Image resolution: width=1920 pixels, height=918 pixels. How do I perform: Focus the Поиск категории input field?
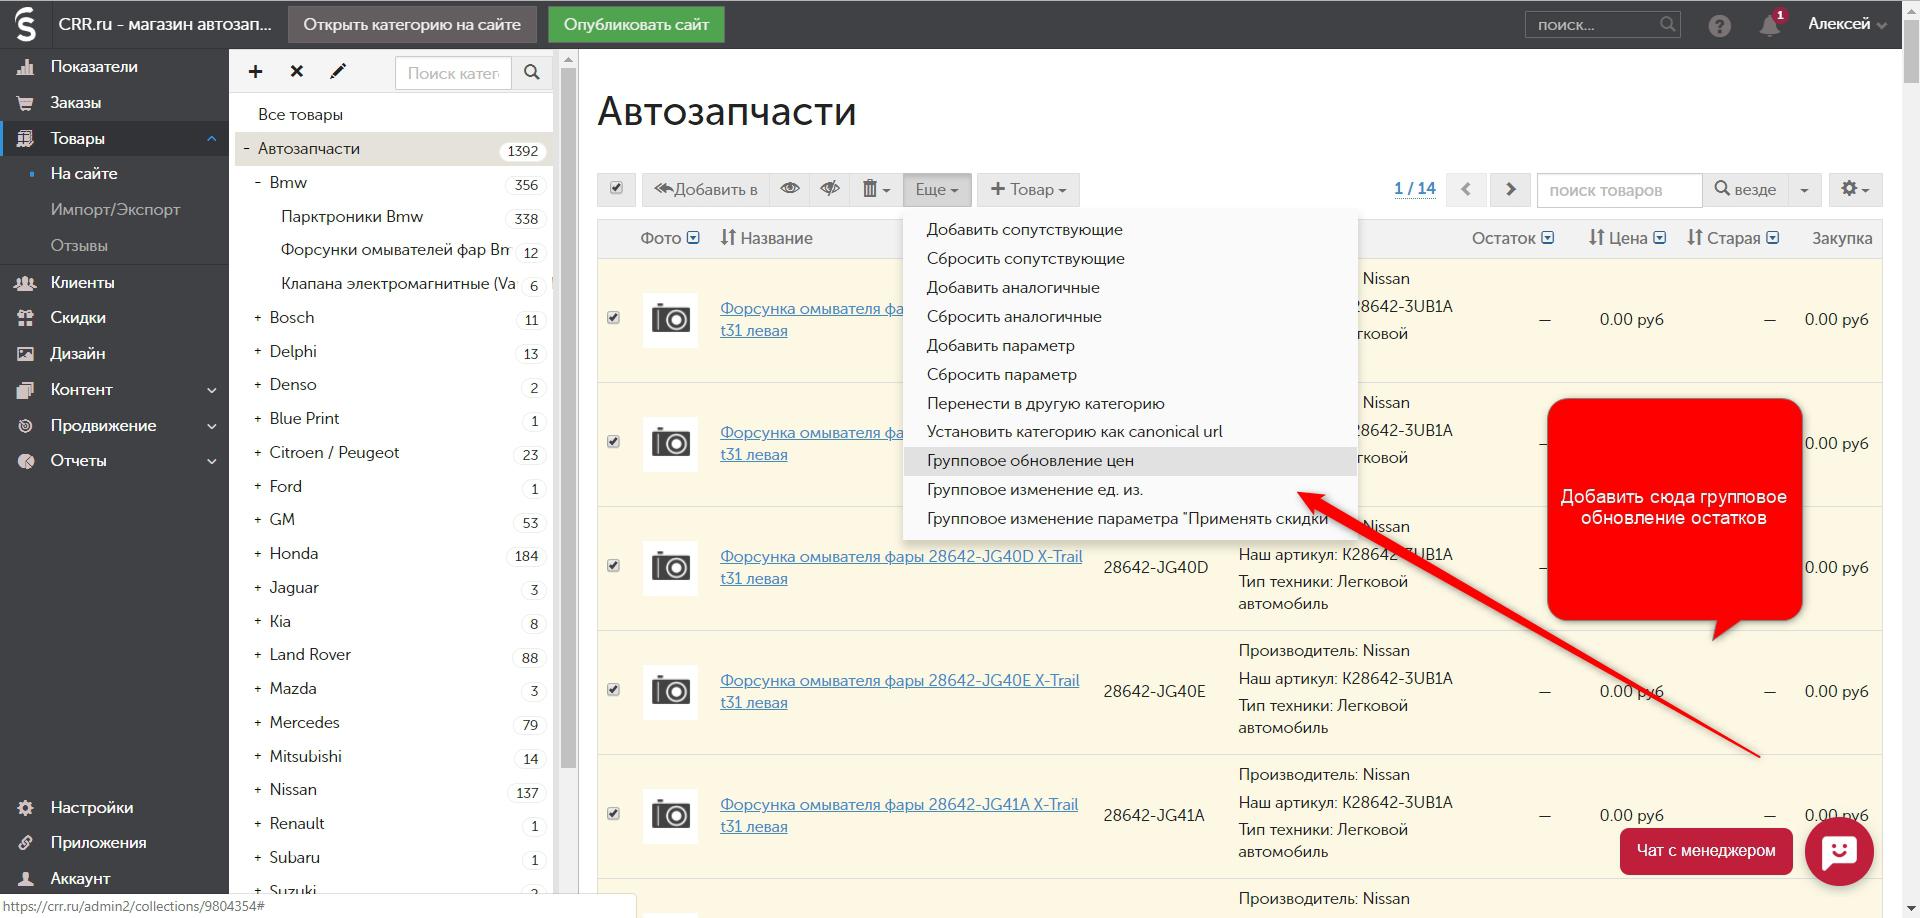click(x=453, y=73)
